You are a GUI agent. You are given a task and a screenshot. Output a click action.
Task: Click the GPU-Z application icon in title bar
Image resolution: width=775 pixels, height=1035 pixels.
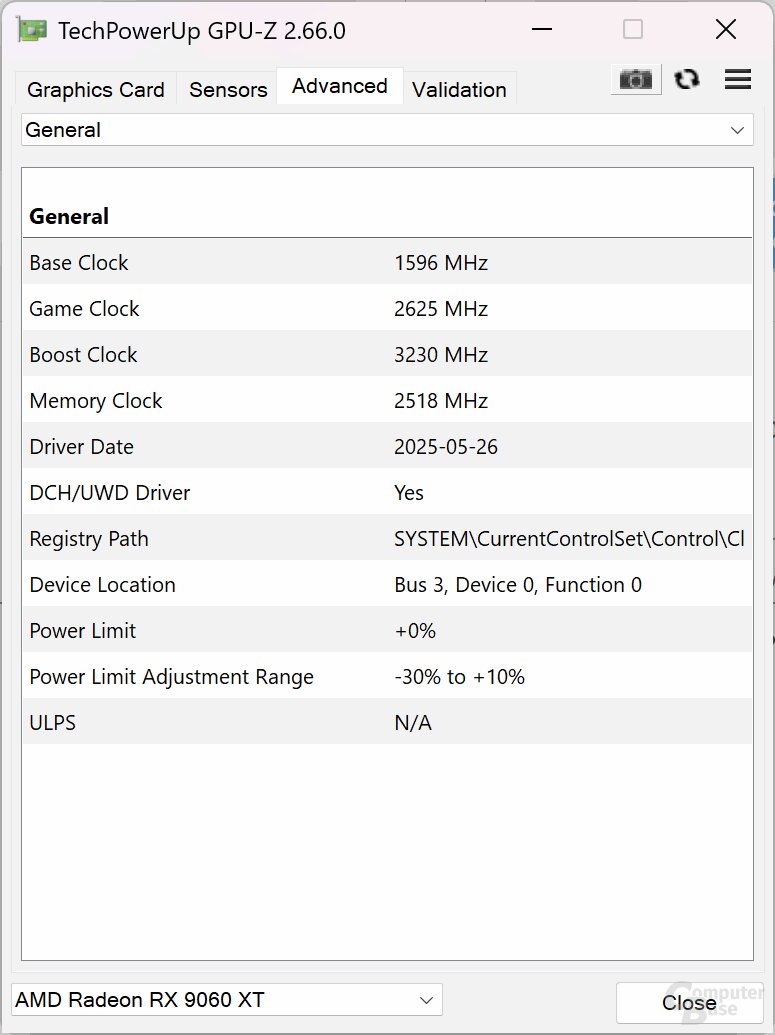tap(32, 30)
